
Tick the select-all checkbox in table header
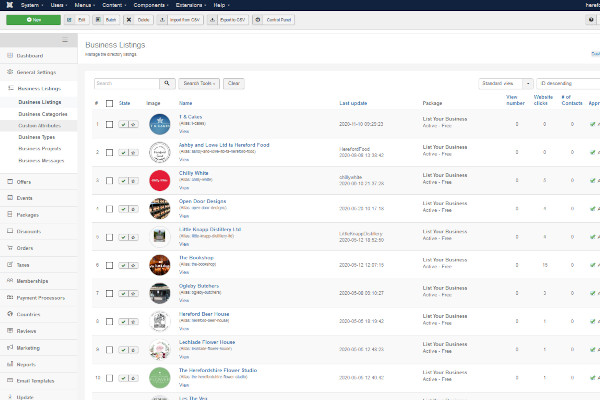point(109,103)
